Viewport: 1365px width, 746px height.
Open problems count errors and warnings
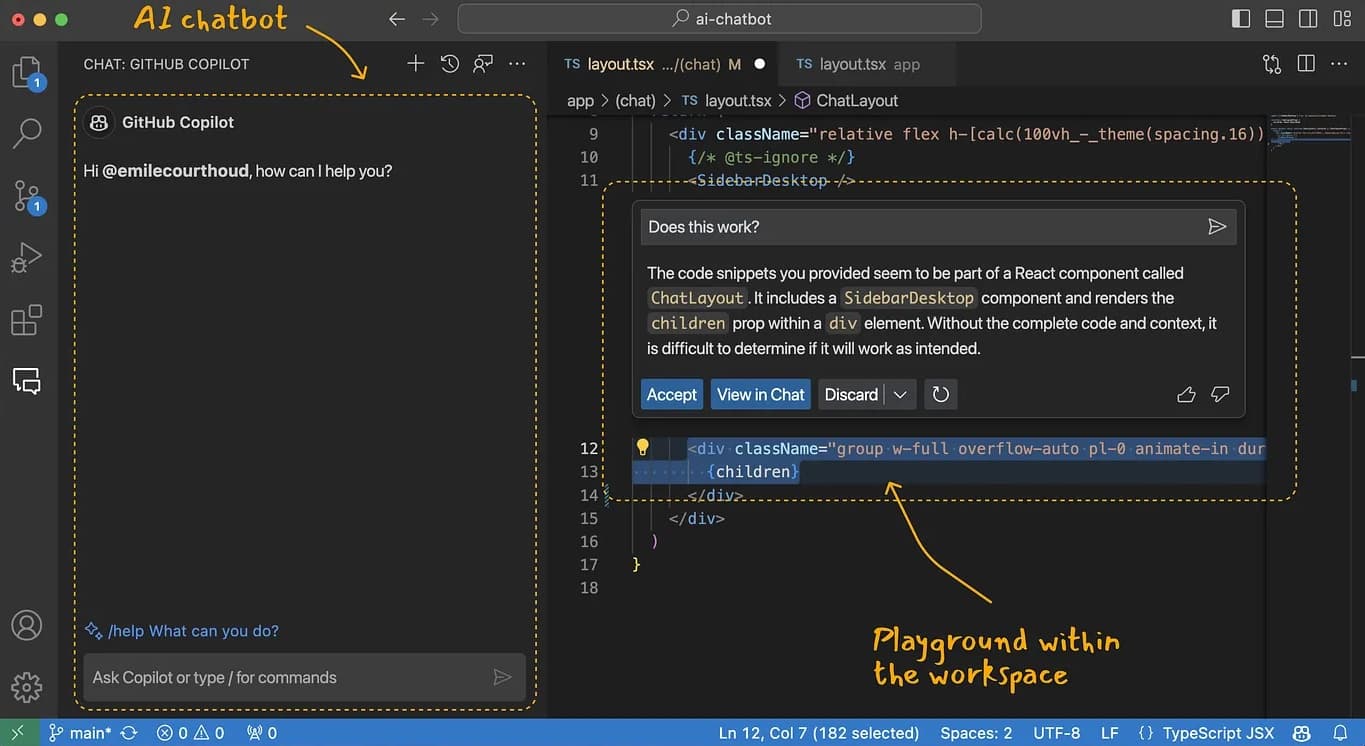(x=190, y=733)
